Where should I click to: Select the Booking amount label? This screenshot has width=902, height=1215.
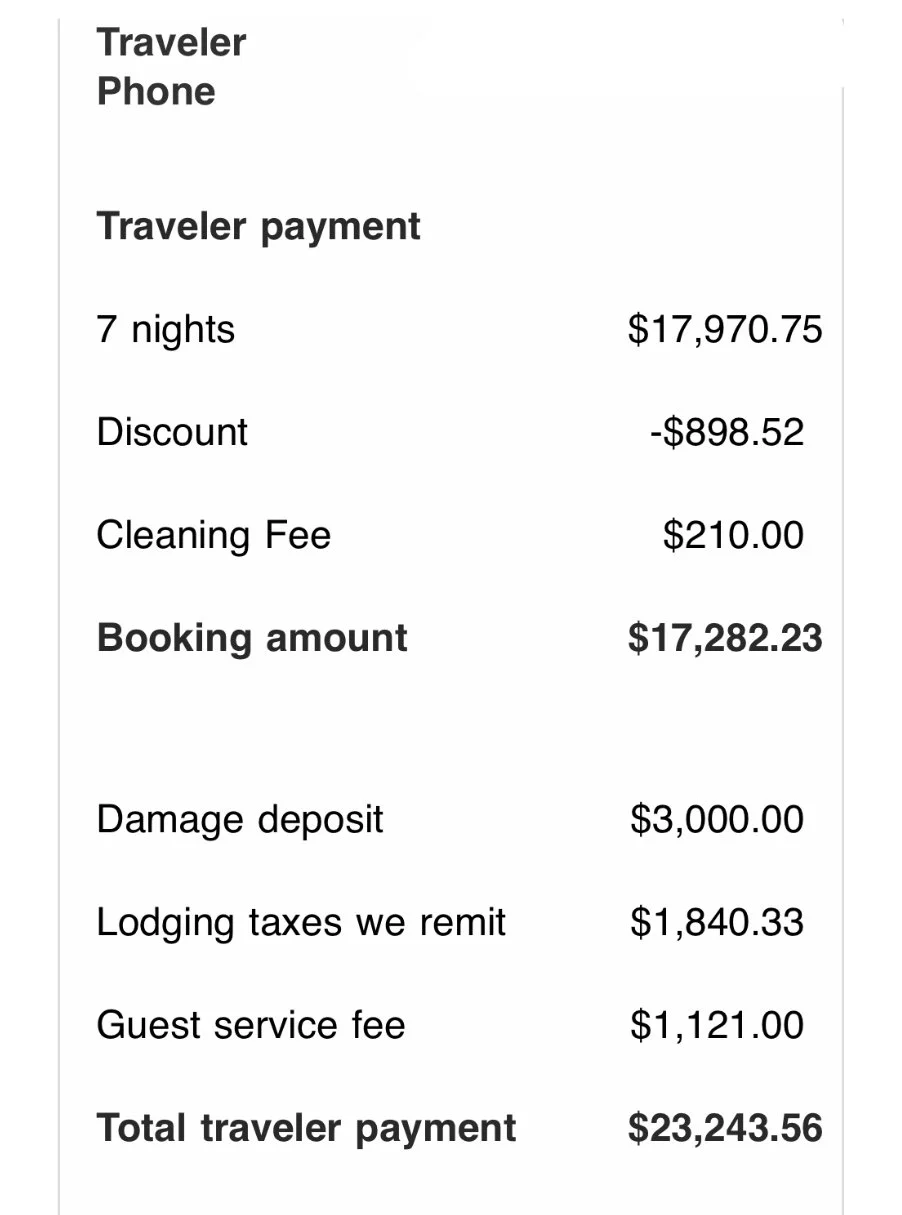[252, 638]
